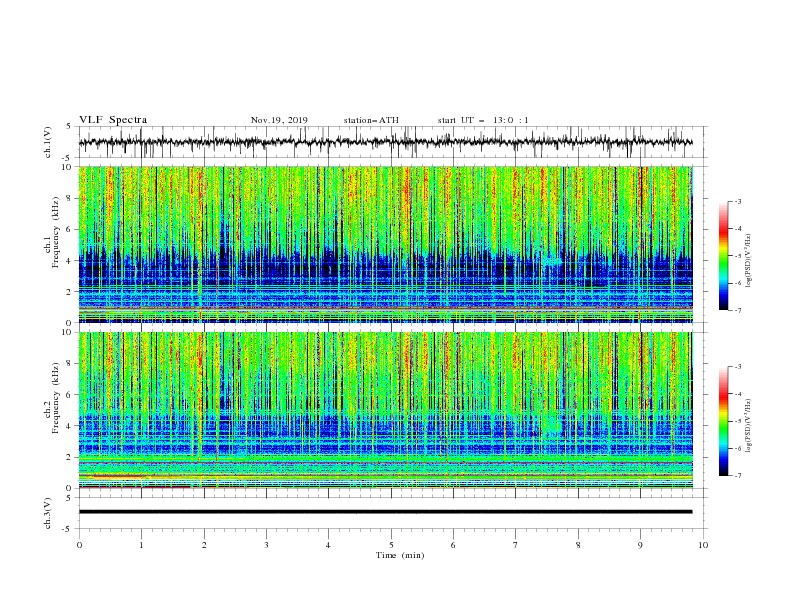Click the "2" tick on the time axis

point(204,545)
